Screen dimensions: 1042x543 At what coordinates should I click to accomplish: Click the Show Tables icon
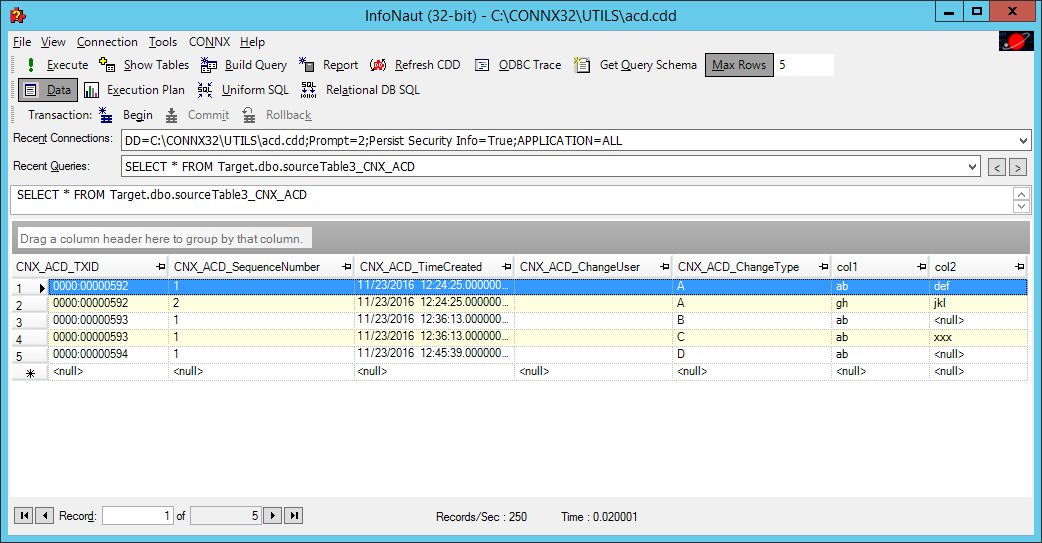107,64
